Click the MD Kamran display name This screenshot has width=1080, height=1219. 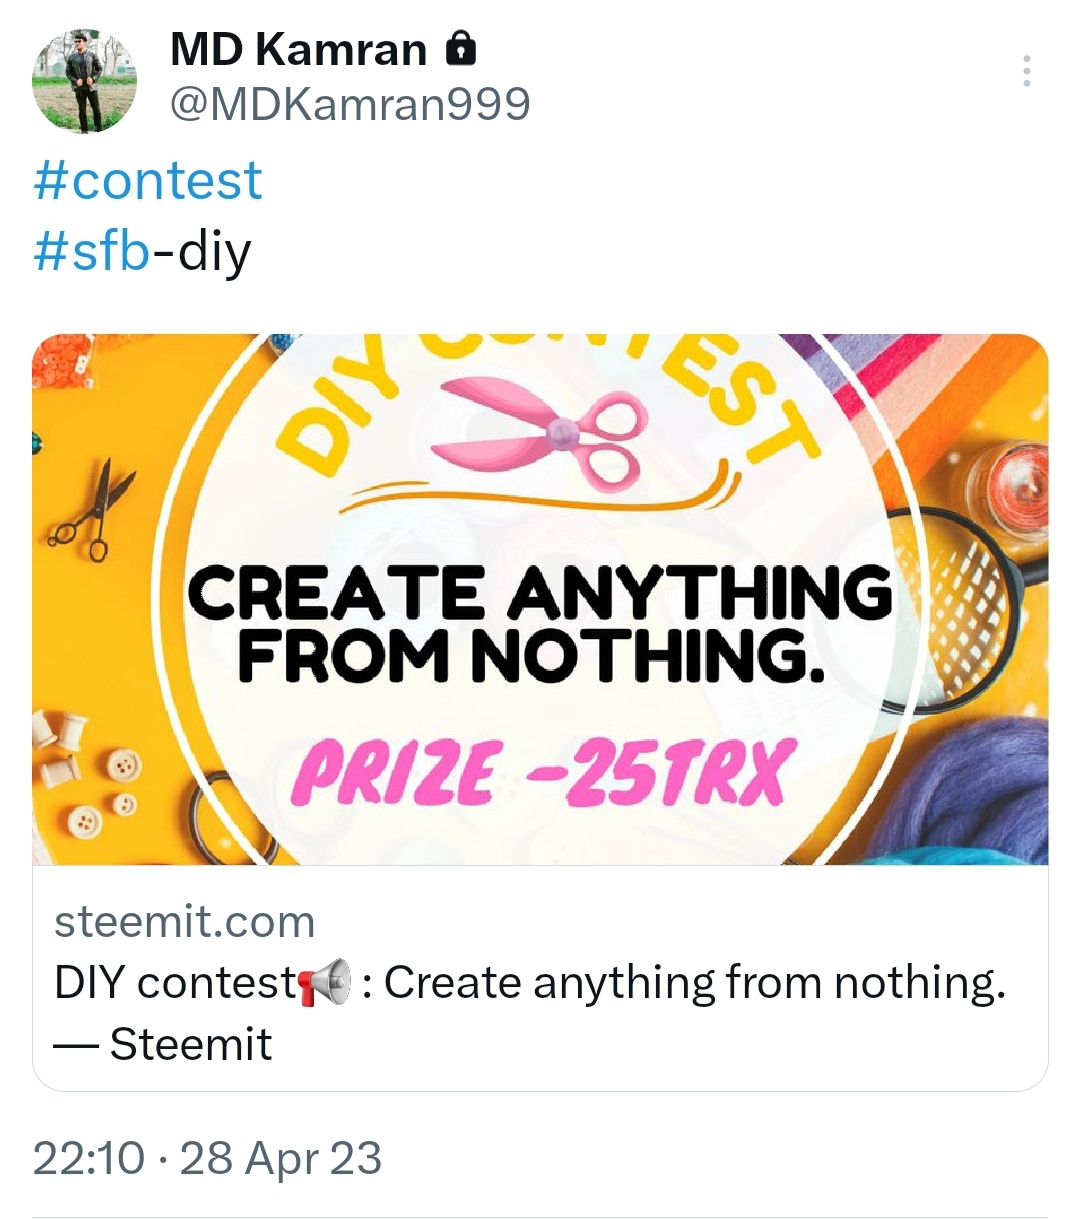click(x=298, y=50)
